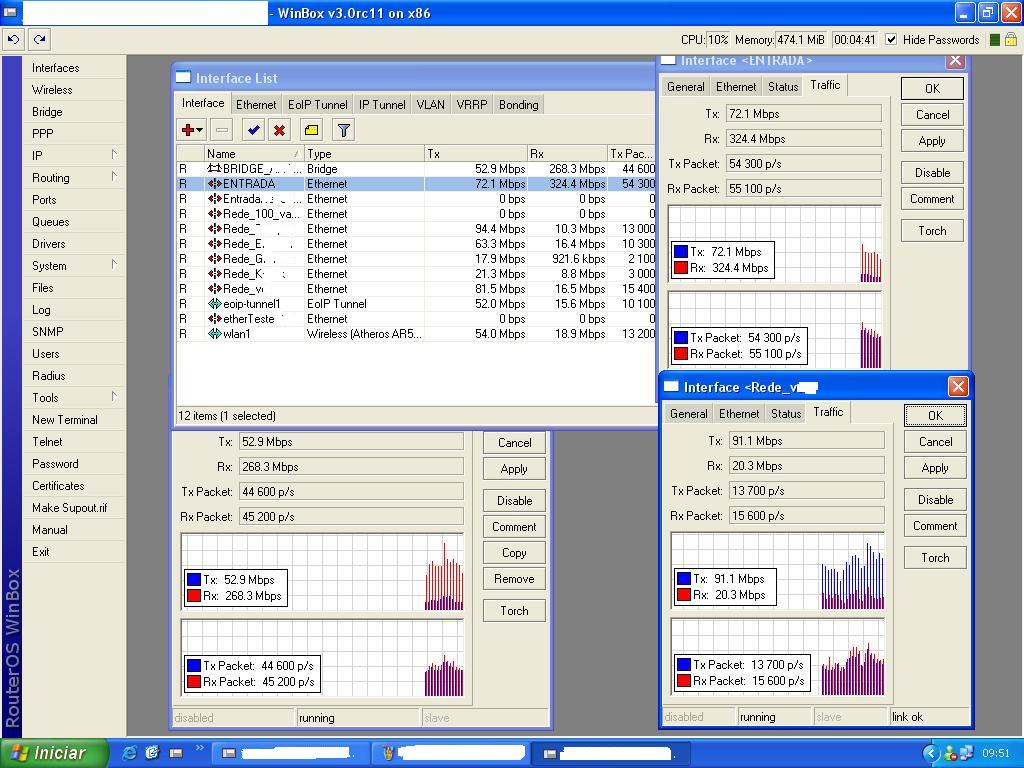Image resolution: width=1024 pixels, height=768 pixels.
Task: Open the add interface dropdown arrow
Action: coord(200,131)
